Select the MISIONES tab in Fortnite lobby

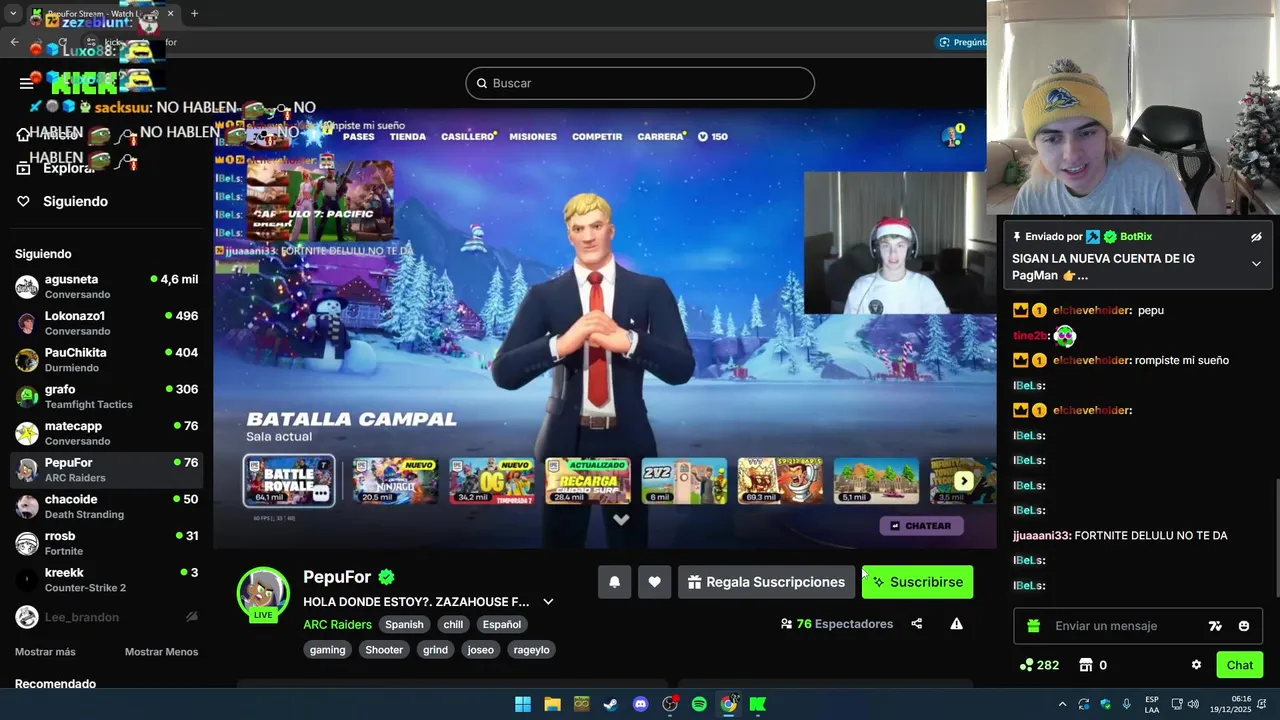click(533, 137)
